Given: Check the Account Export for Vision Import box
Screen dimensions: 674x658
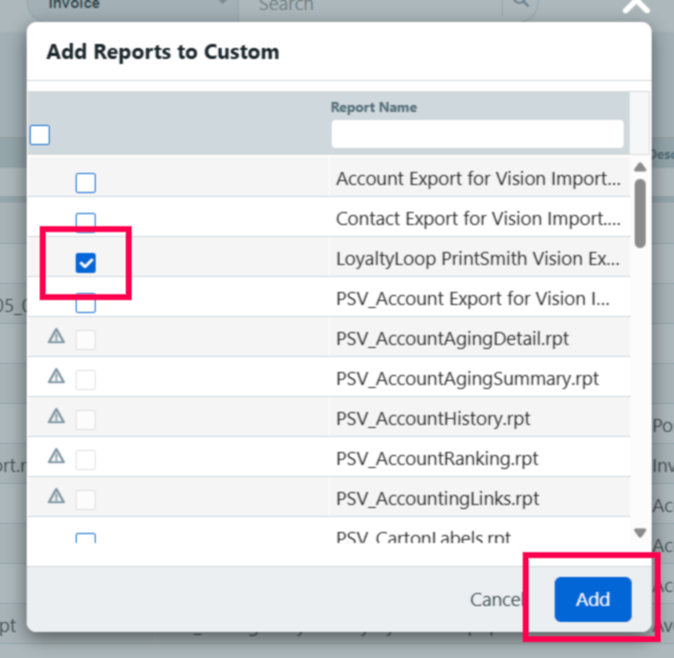Looking at the screenshot, I should (86, 183).
